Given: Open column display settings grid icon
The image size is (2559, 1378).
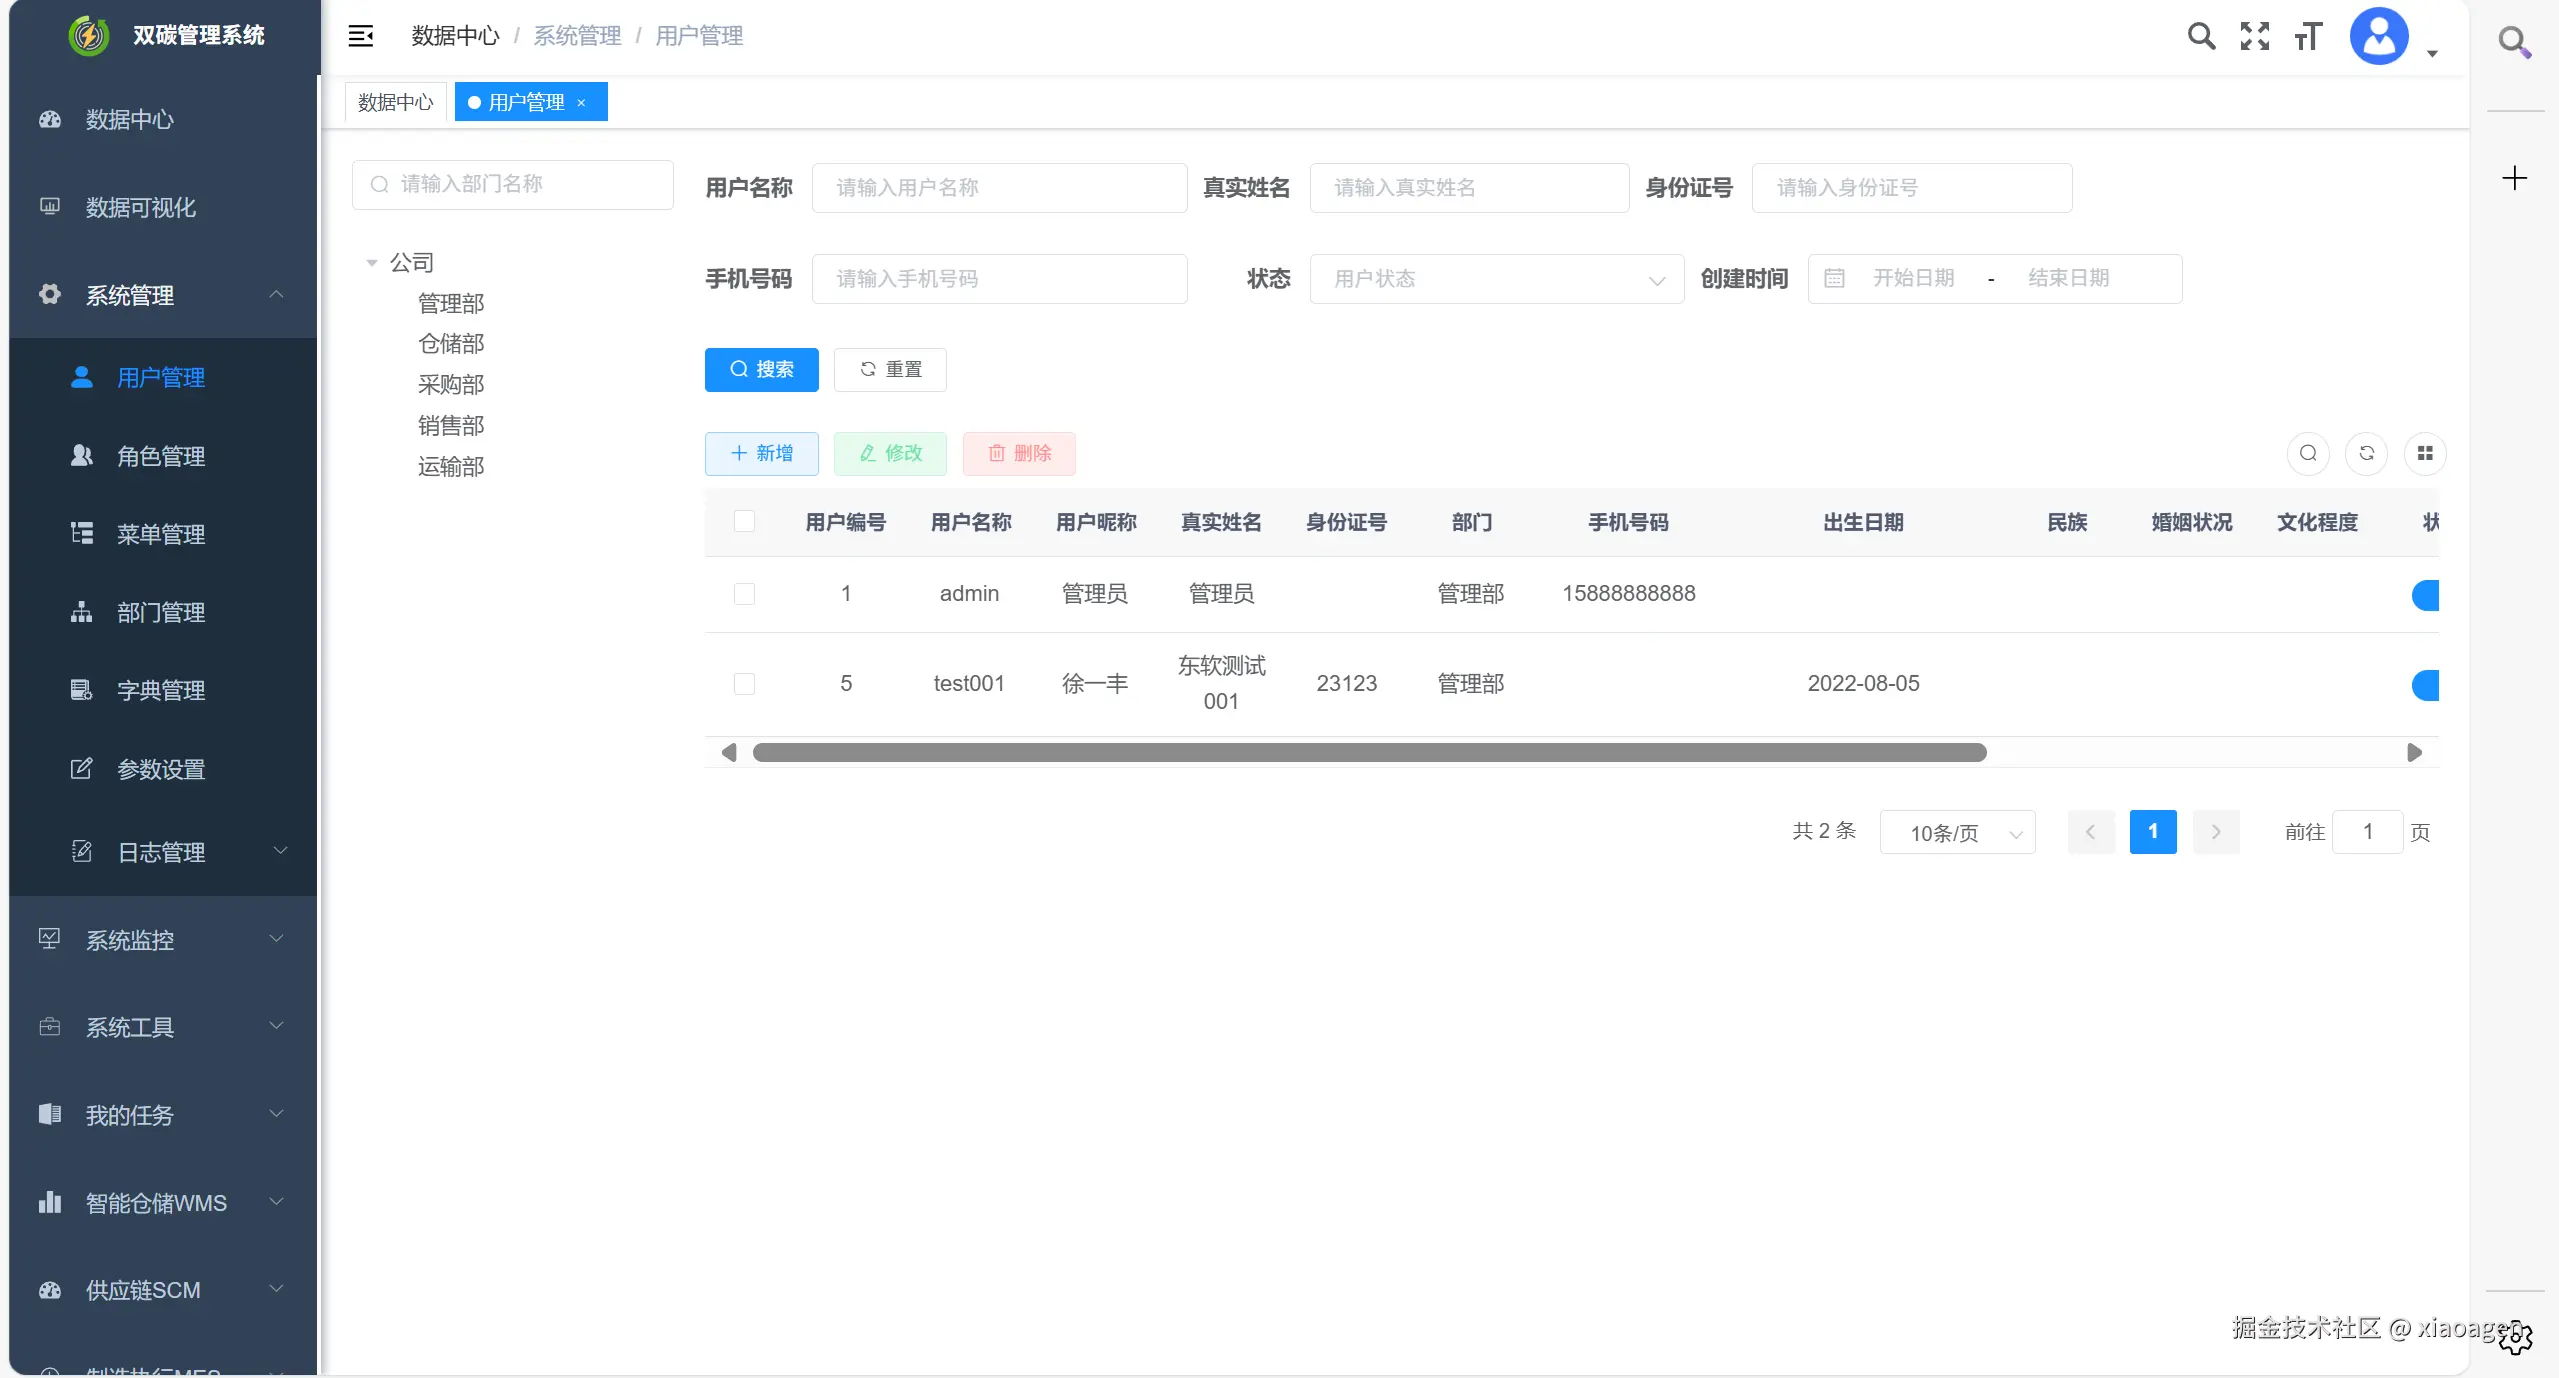Looking at the screenshot, I should coord(2424,453).
